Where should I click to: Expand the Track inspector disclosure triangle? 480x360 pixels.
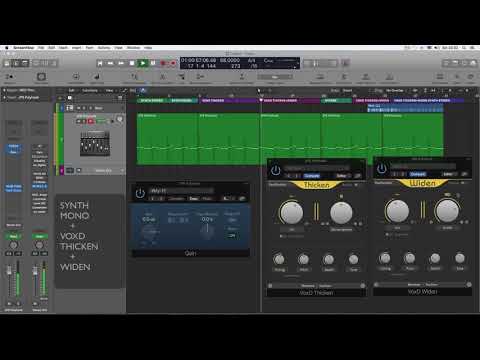click(5, 98)
